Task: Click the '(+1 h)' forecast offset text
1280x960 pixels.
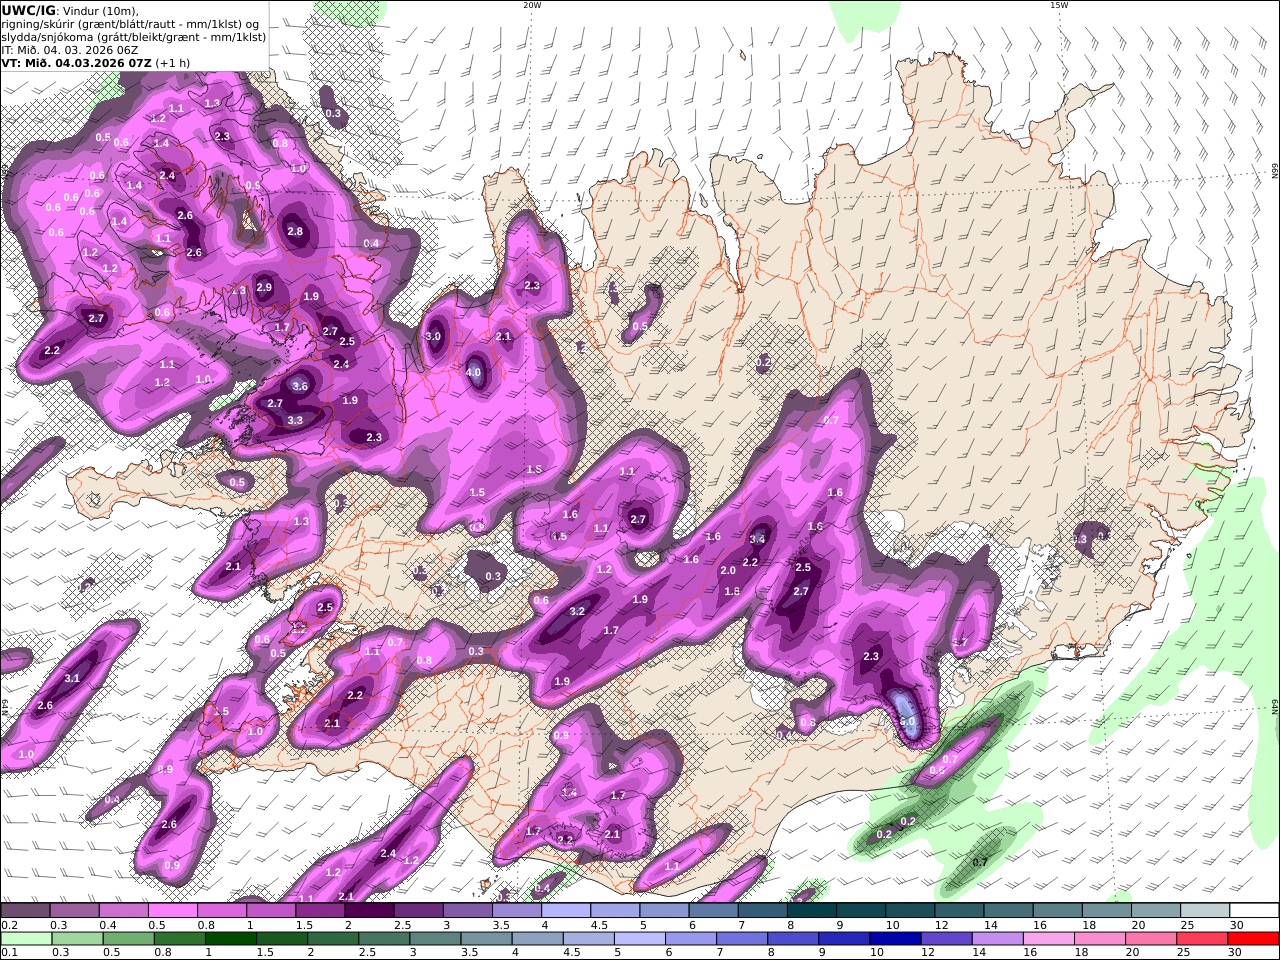Action: coord(172,63)
